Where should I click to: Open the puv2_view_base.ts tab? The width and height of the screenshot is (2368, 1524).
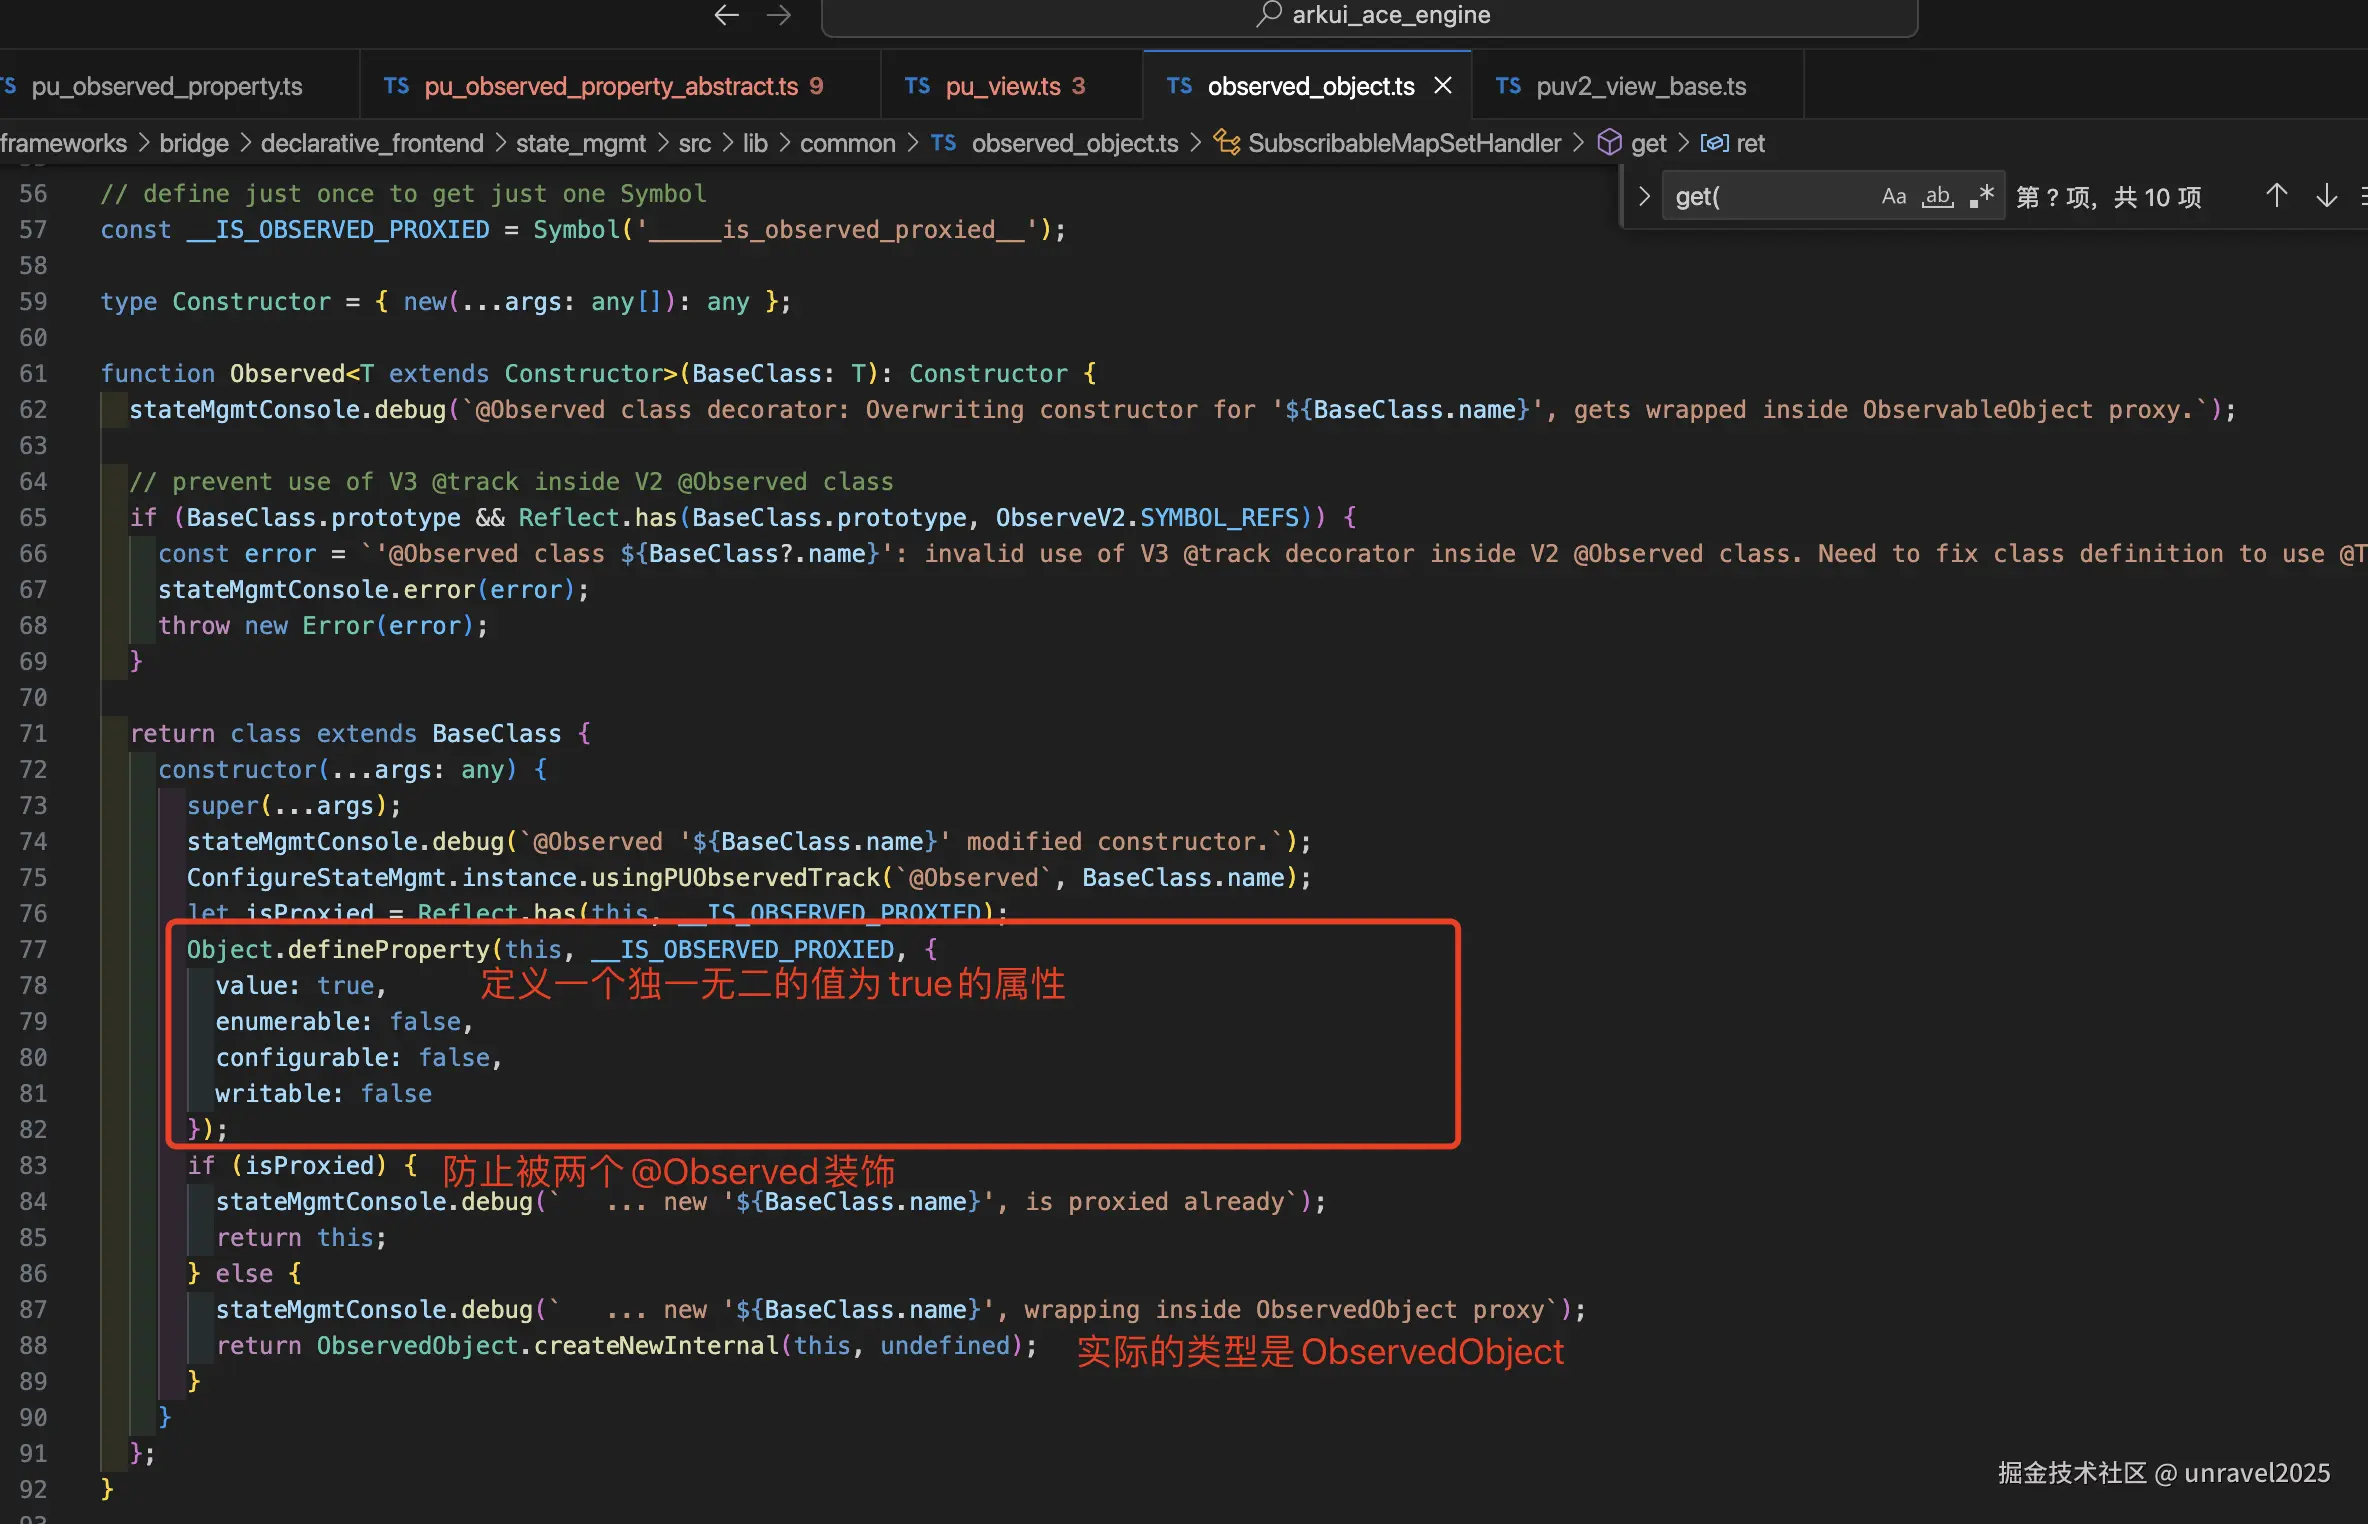pos(1640,86)
